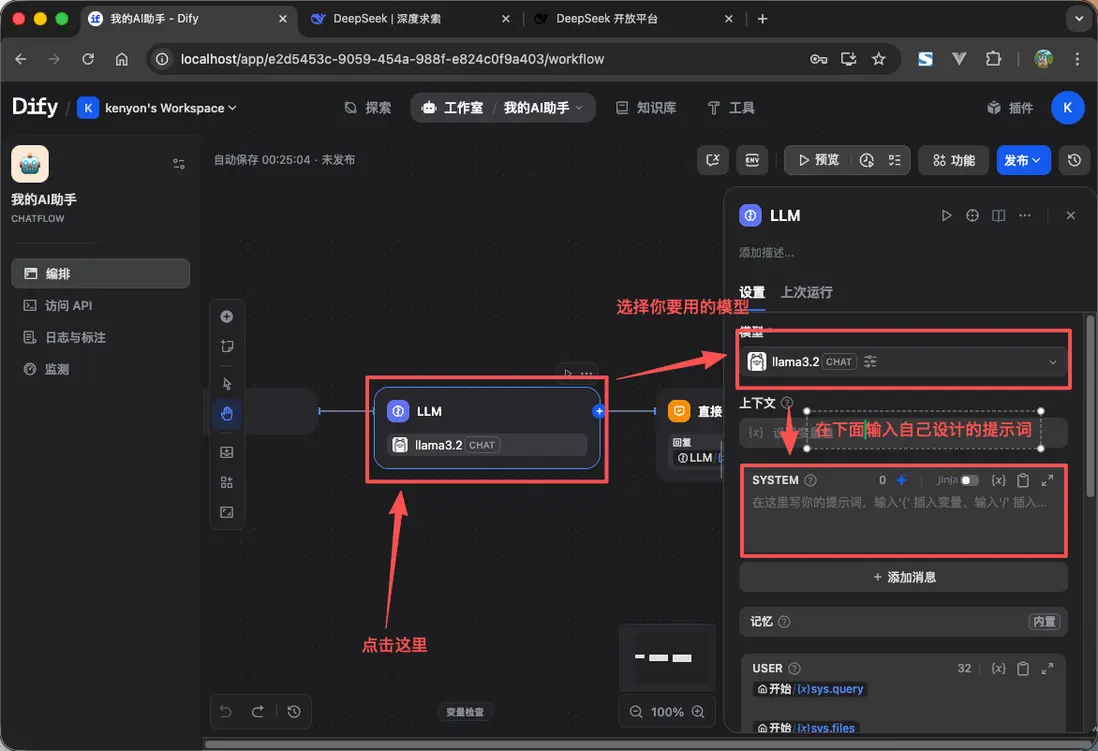
Task: Copy SYSTEM prompt using clipboard icon
Action: click(1023, 480)
